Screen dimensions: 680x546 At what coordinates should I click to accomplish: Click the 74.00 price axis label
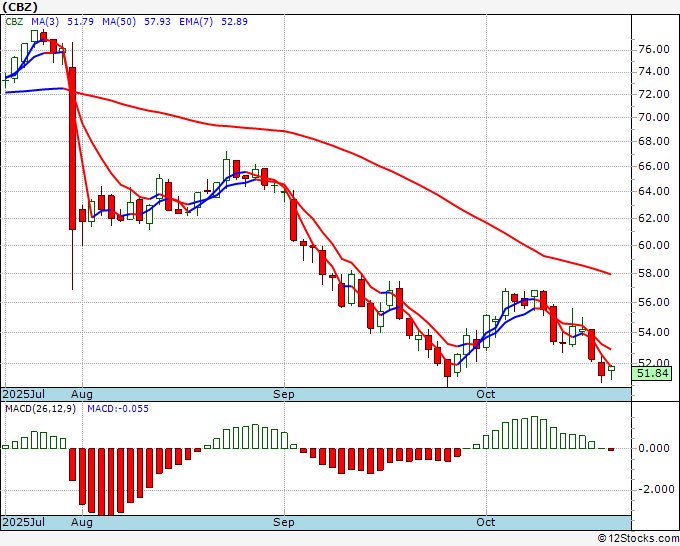coord(654,72)
